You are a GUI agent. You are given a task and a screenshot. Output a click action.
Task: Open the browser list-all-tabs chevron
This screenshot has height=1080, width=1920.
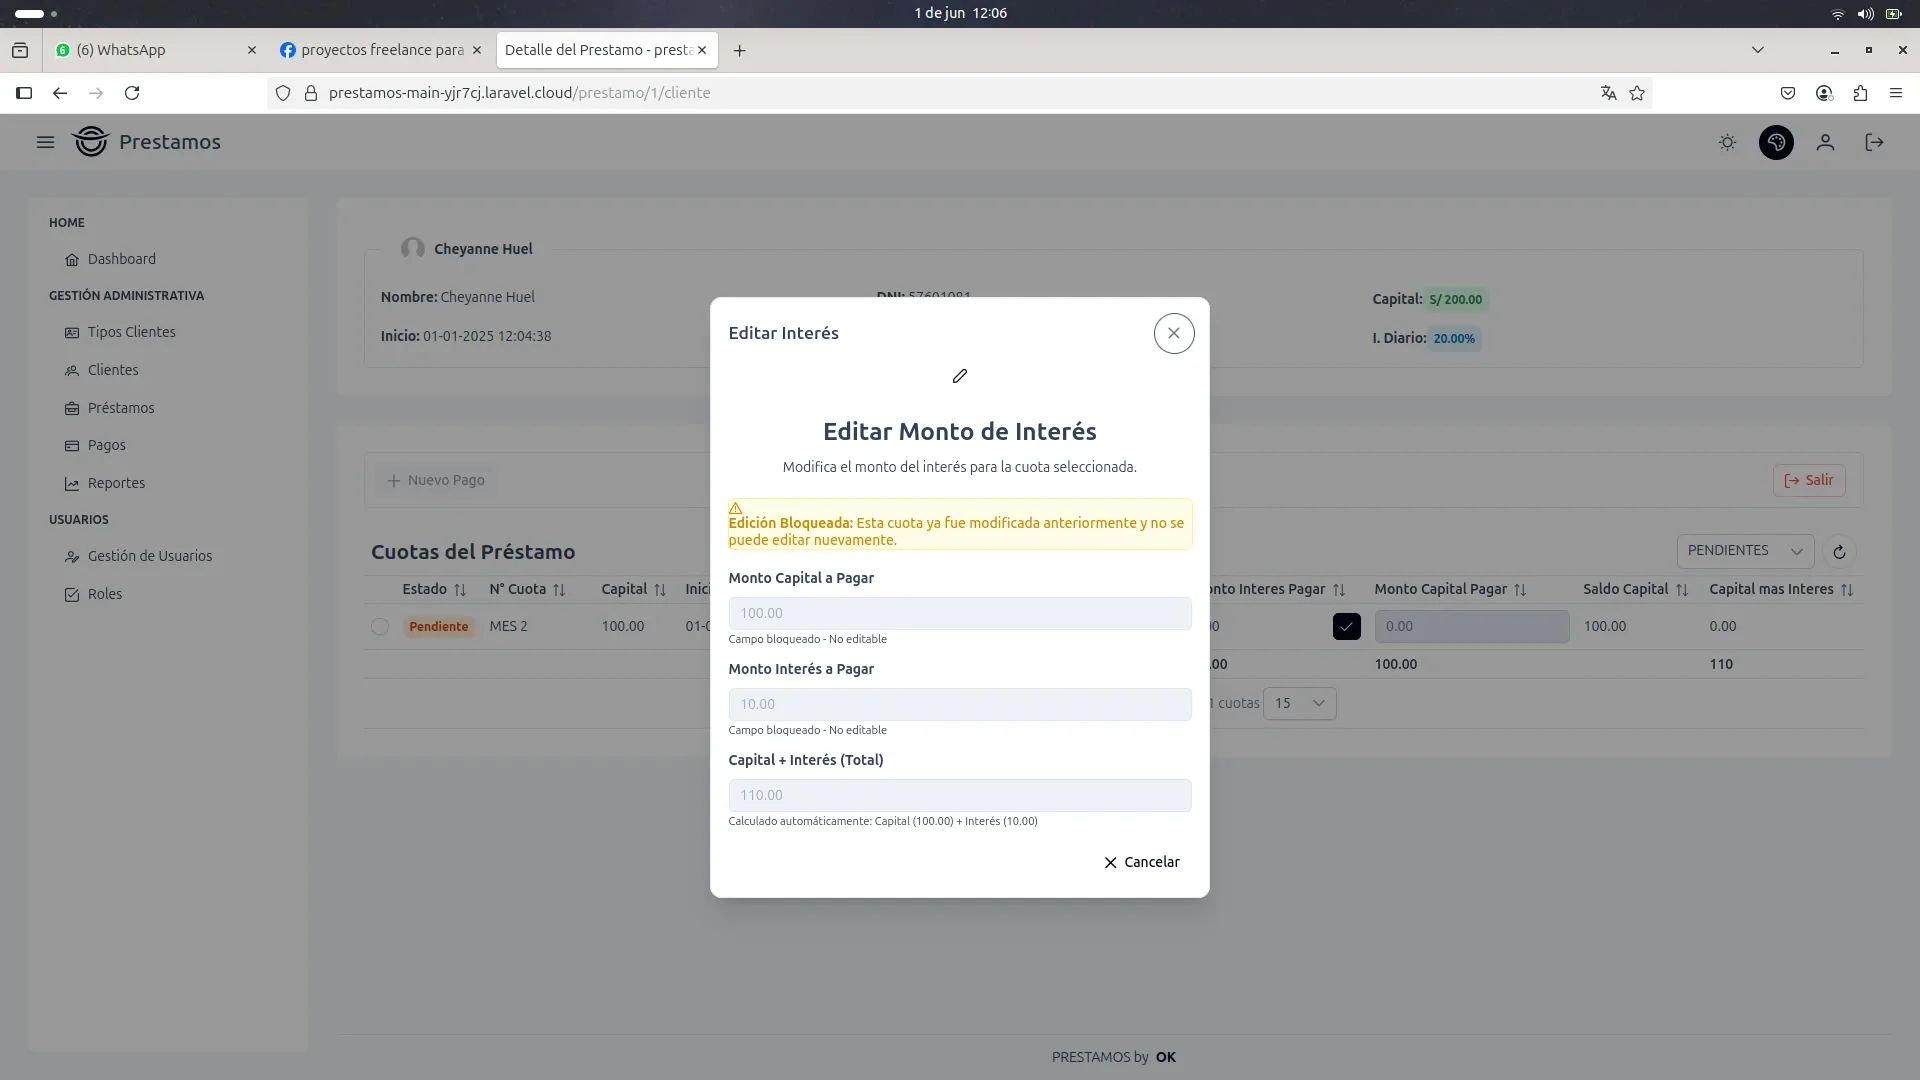tap(1757, 50)
